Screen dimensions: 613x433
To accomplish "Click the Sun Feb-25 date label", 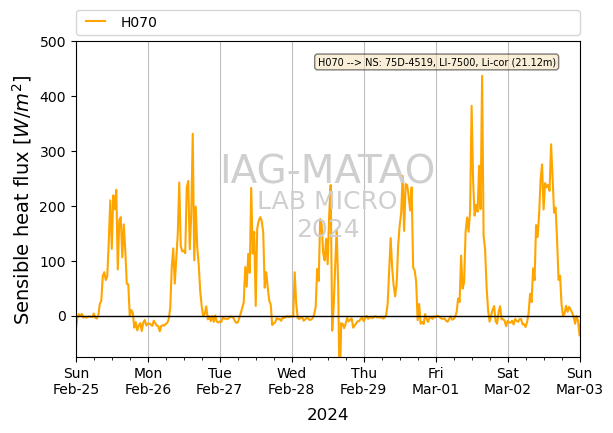I will 76,381.
